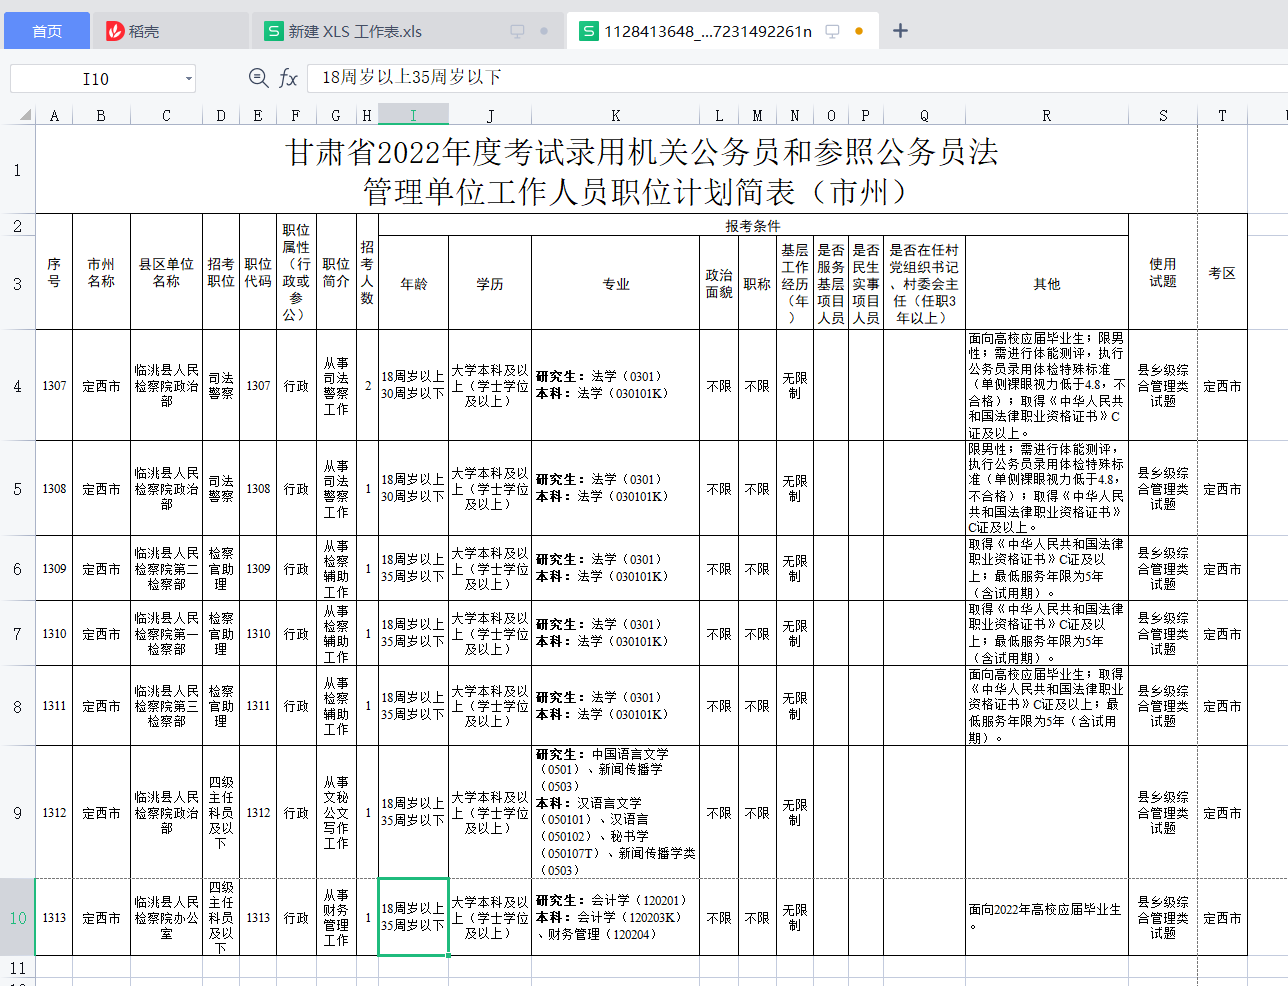Click the 序号 header cell
The image size is (1288, 986).
54,272
